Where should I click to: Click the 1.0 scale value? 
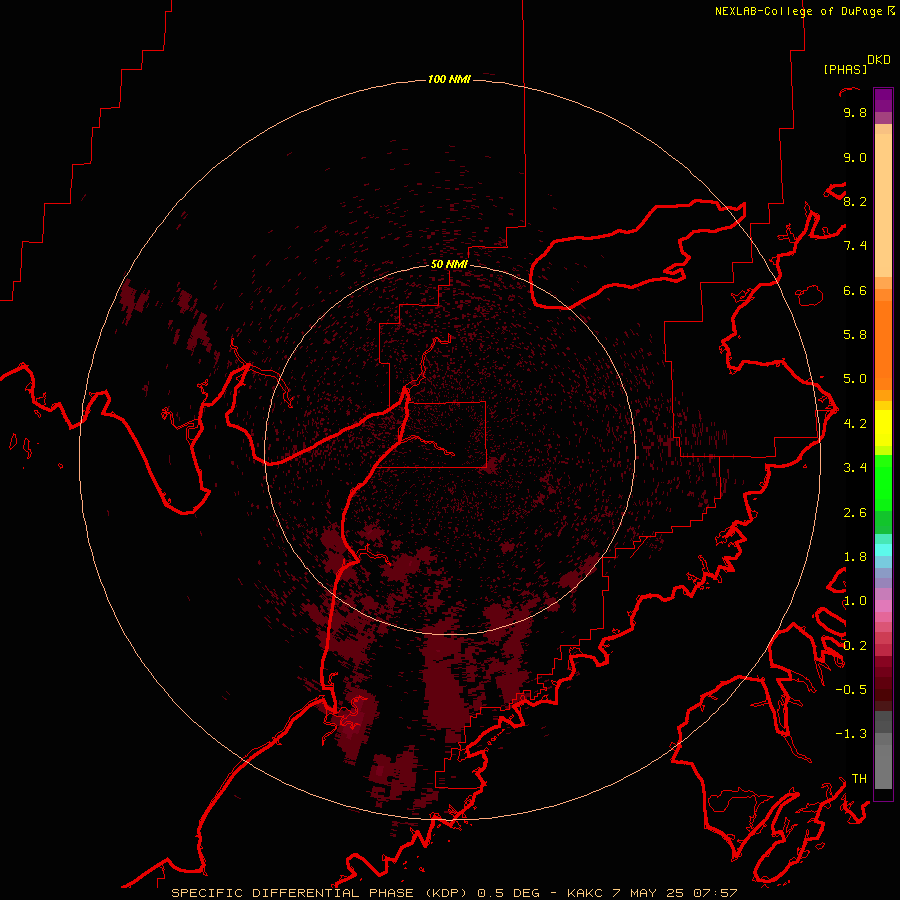(855, 601)
